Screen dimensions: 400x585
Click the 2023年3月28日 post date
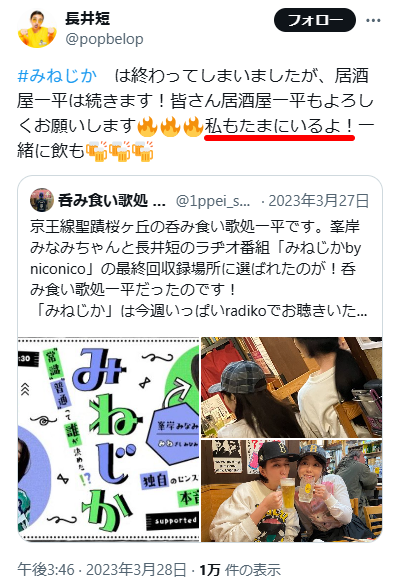click(136, 570)
